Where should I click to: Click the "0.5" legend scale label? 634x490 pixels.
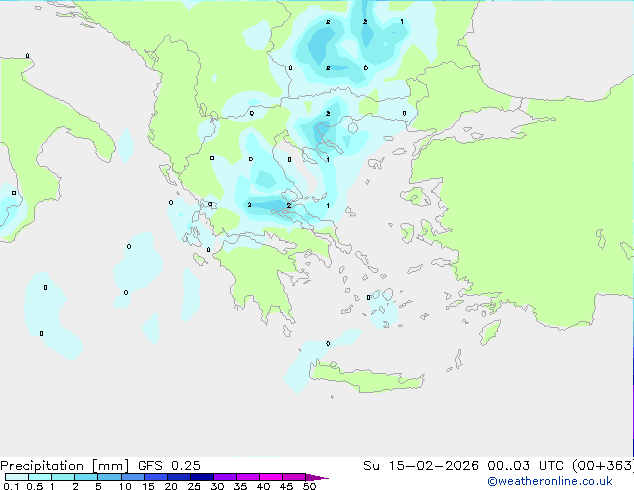(35, 486)
